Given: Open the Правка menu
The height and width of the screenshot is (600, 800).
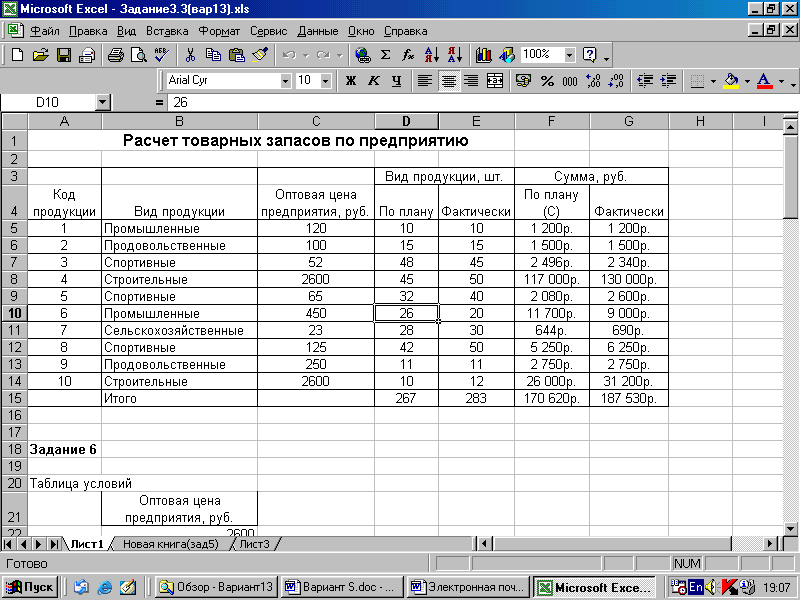Looking at the screenshot, I should (x=88, y=31).
